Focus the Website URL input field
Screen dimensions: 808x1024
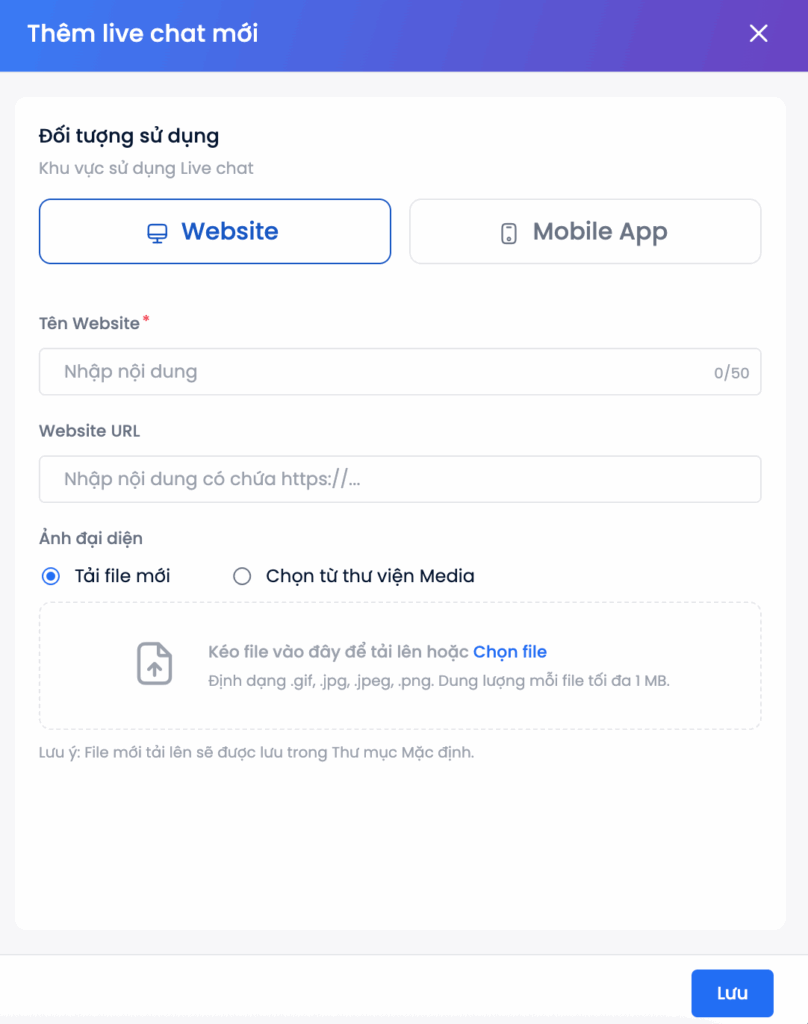point(400,479)
